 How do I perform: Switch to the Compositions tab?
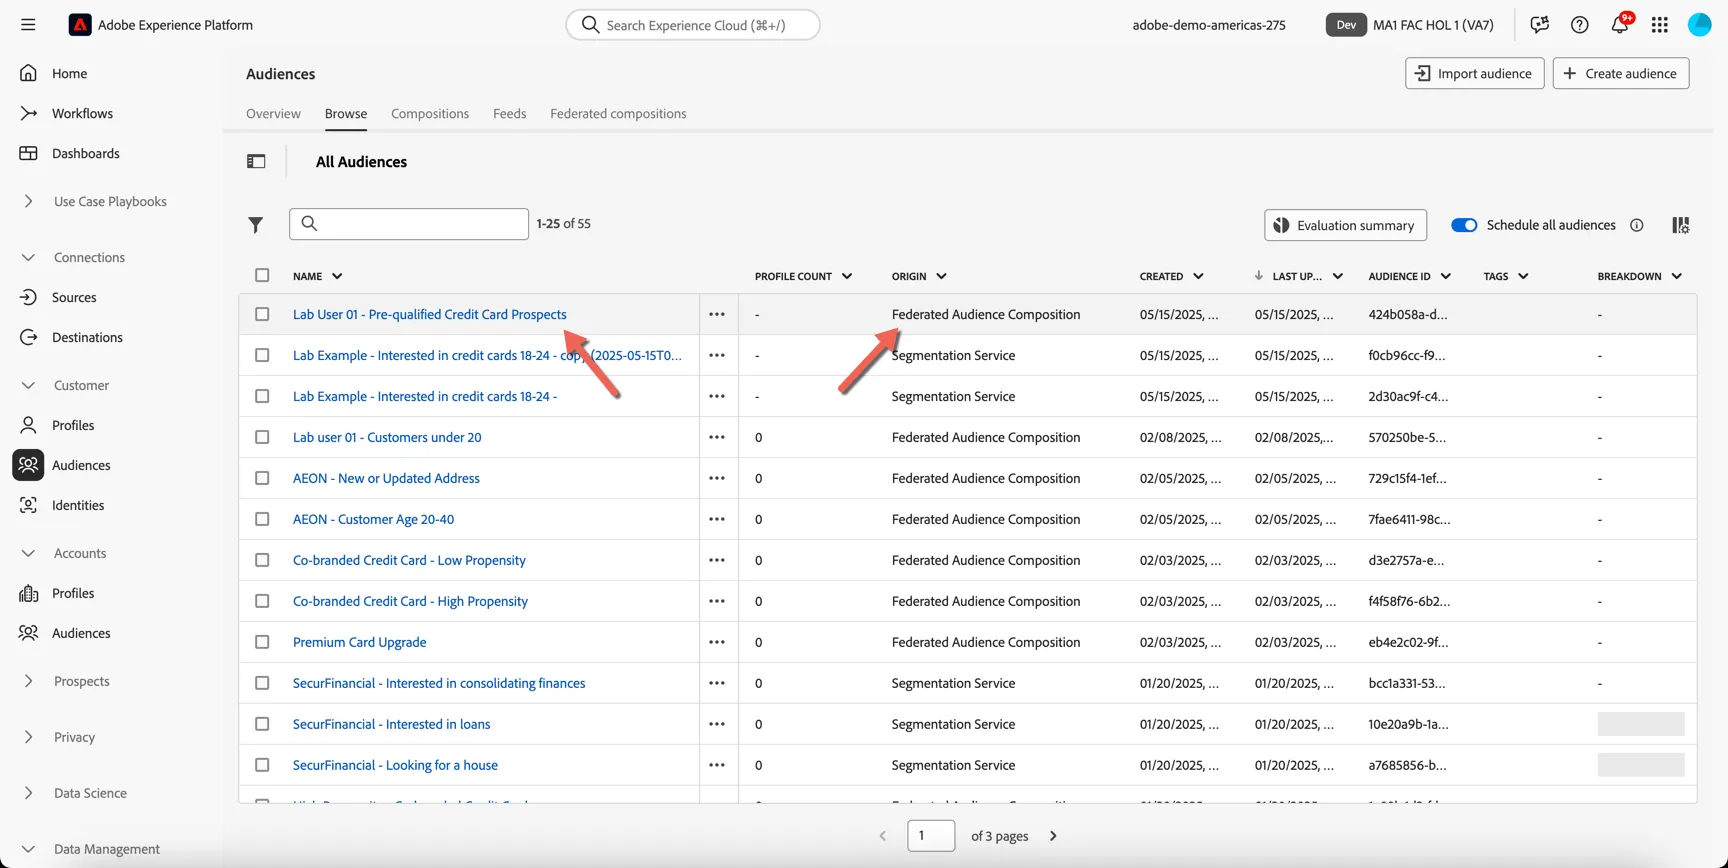coord(430,113)
